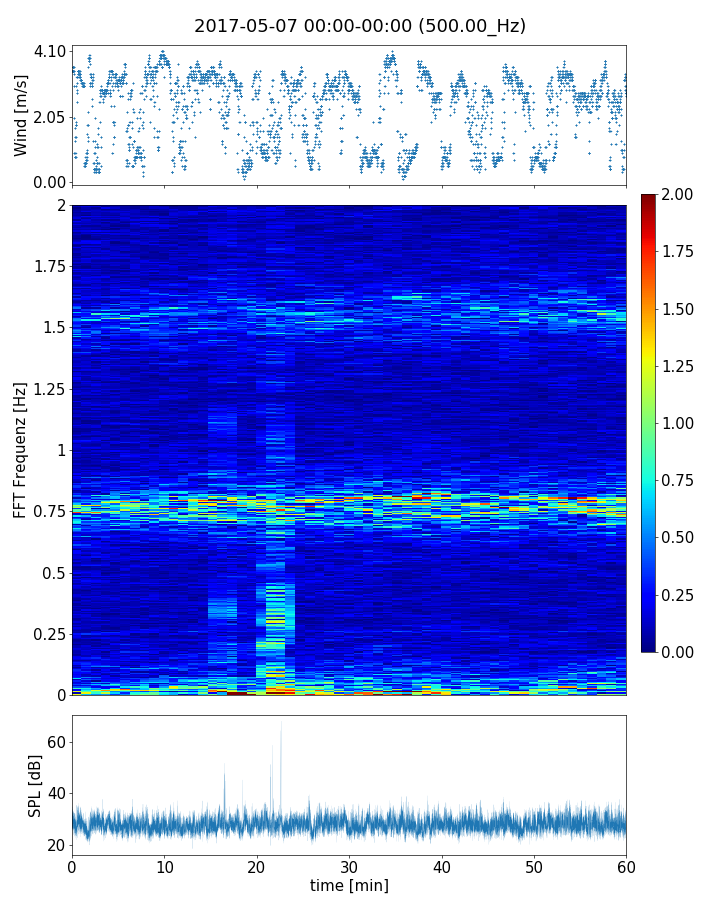Image resolution: width=720 pixels, height=900 pixels.
Task: Click the 10 minute tick on time axis
Action: click(x=164, y=866)
